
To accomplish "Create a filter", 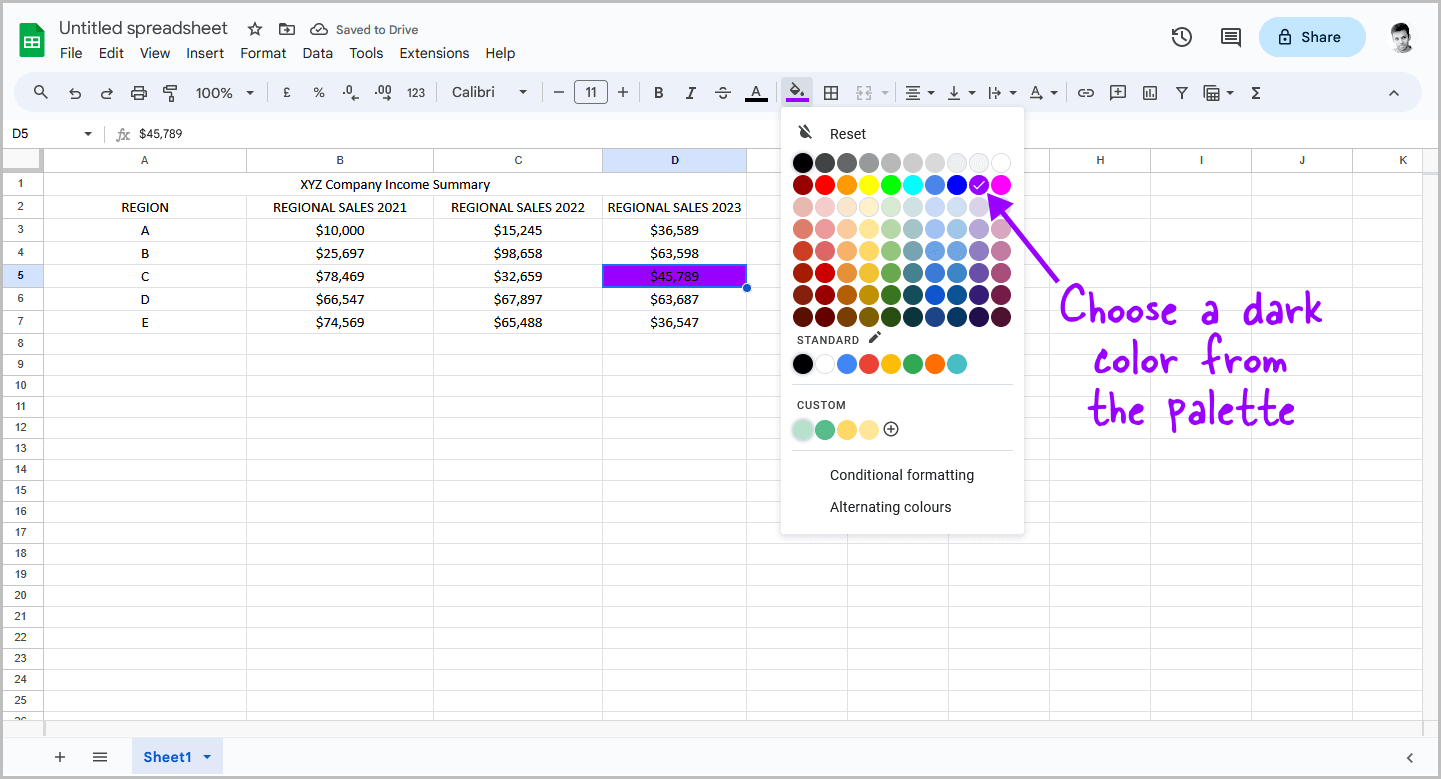I will [1182, 91].
